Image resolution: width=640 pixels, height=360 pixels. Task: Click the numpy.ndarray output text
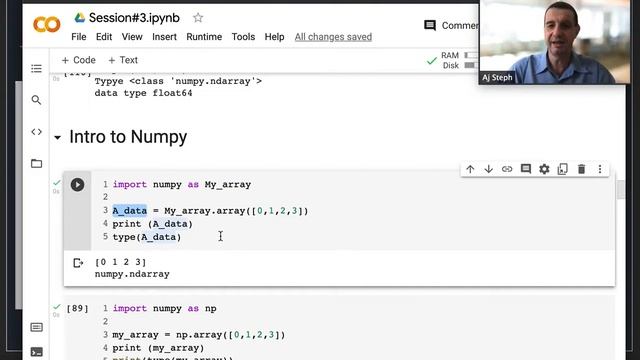[x=132, y=274]
